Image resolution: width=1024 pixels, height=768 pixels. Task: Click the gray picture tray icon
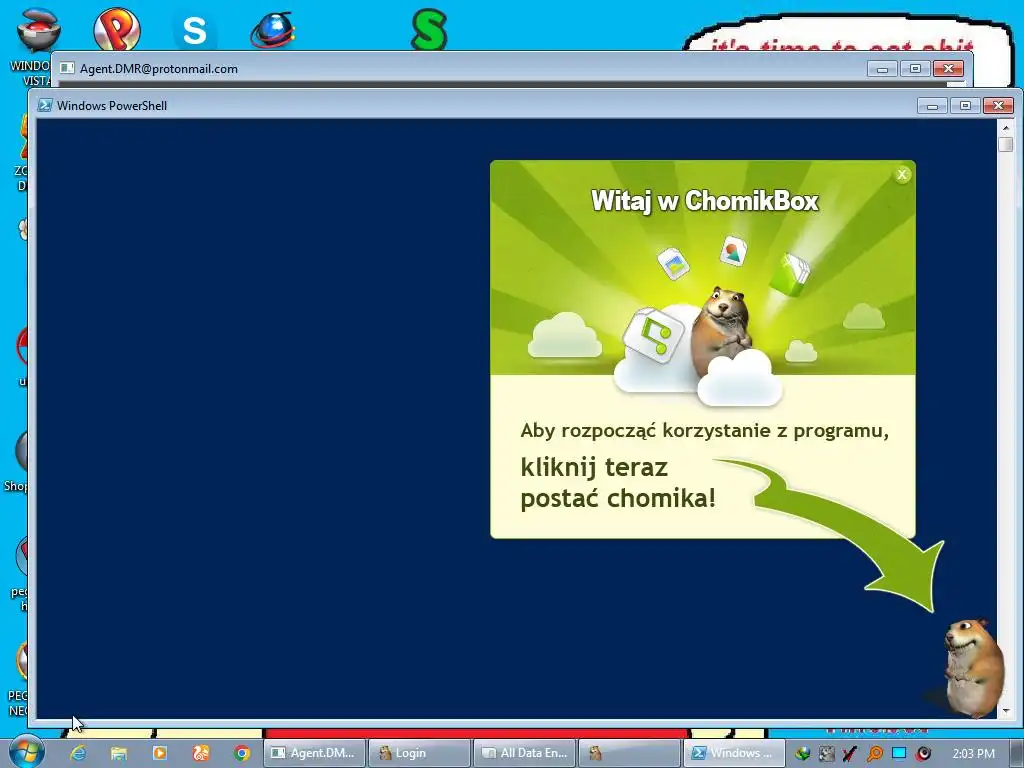pos(827,754)
